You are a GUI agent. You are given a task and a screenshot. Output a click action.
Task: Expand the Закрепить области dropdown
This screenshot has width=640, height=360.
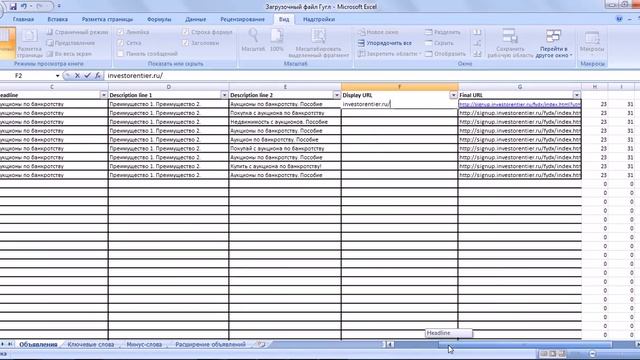click(x=420, y=54)
